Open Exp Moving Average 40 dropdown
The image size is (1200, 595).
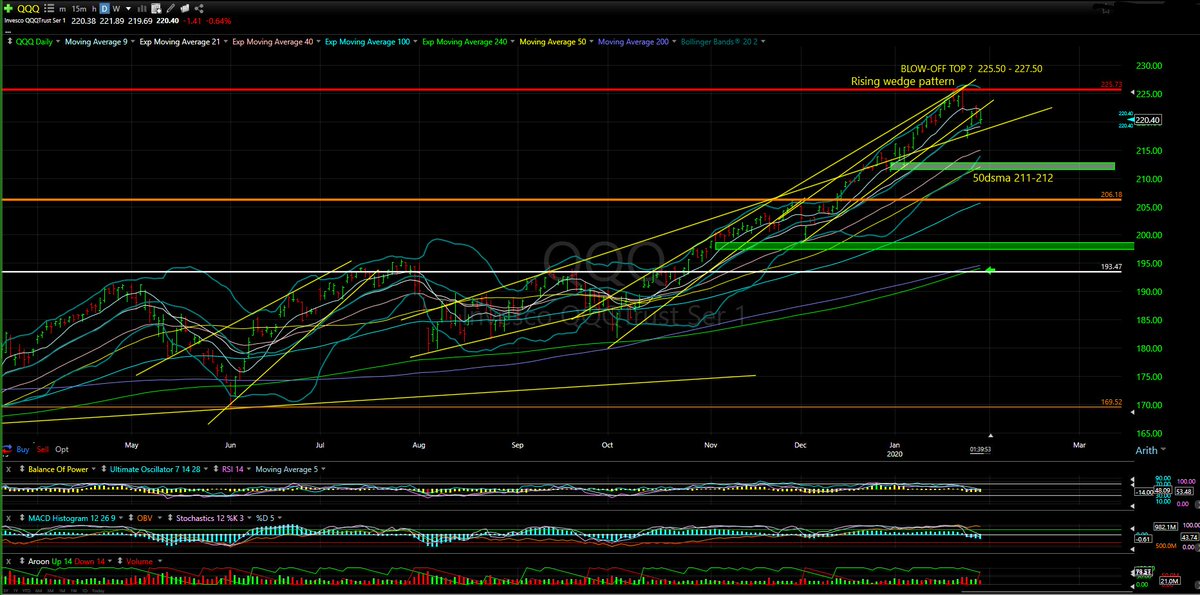(317, 42)
